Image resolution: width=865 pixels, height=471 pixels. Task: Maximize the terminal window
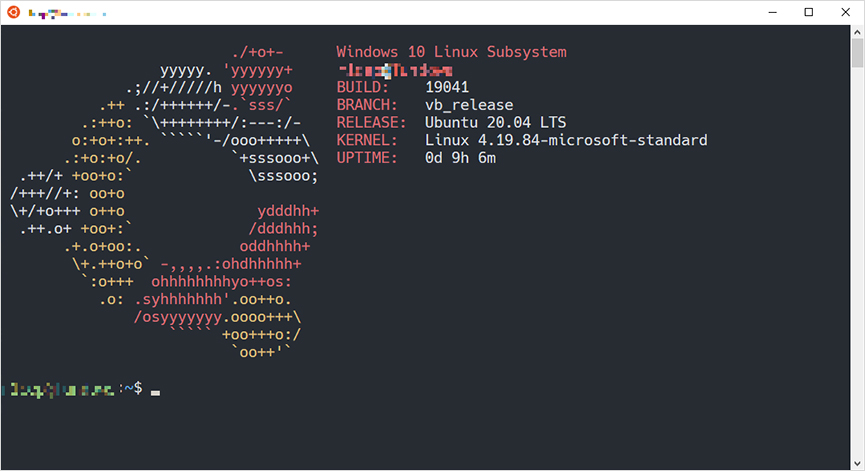click(x=809, y=12)
